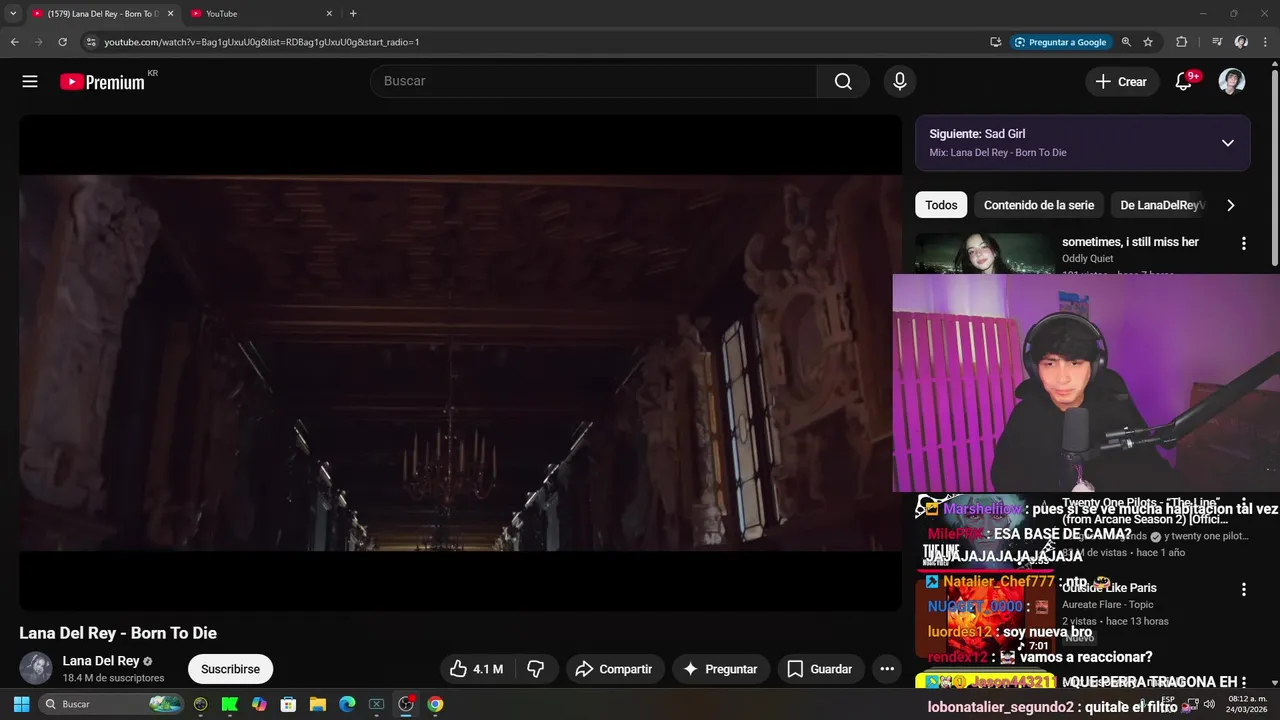Open the 'Outside Like Paris' video title
The height and width of the screenshot is (720, 1280).
click(1109, 588)
